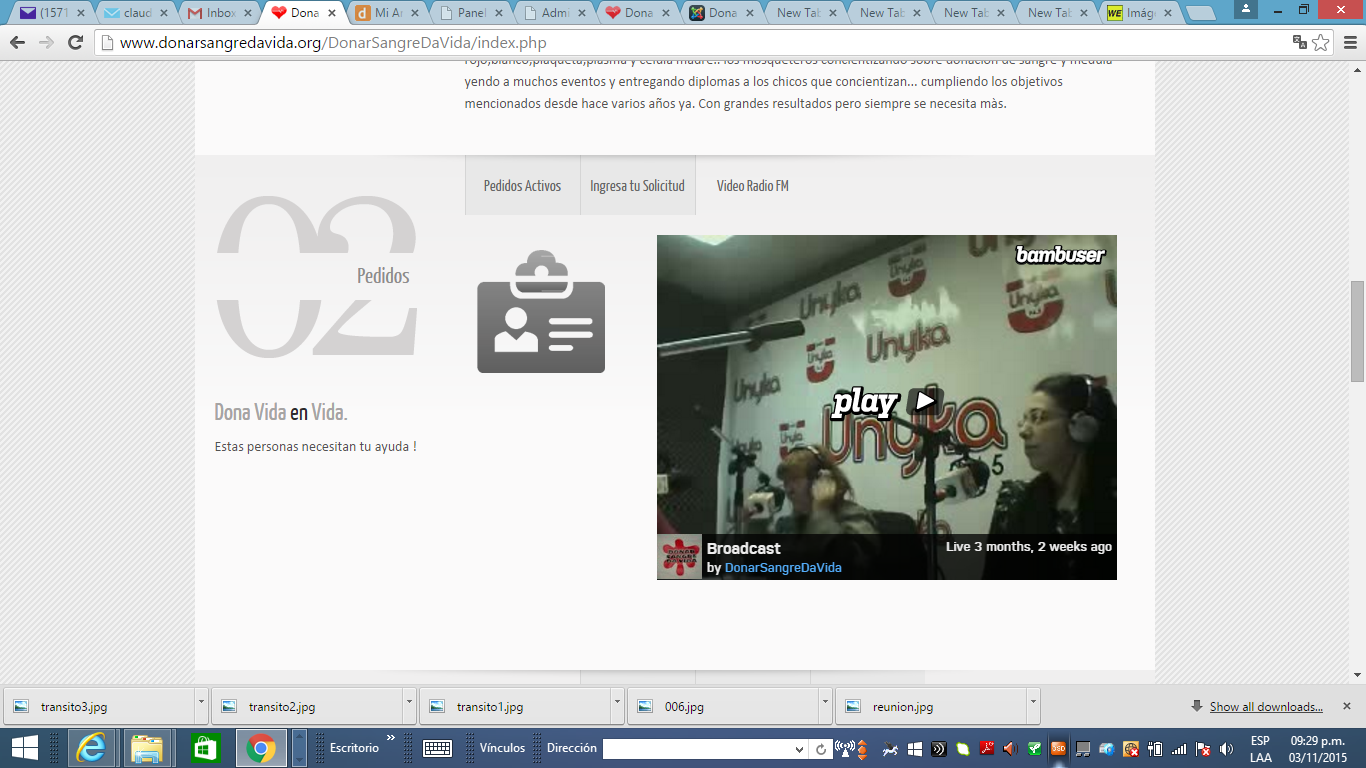Switch to the Pedidos Activos tab
This screenshot has height=768, width=1366.
coord(522,186)
